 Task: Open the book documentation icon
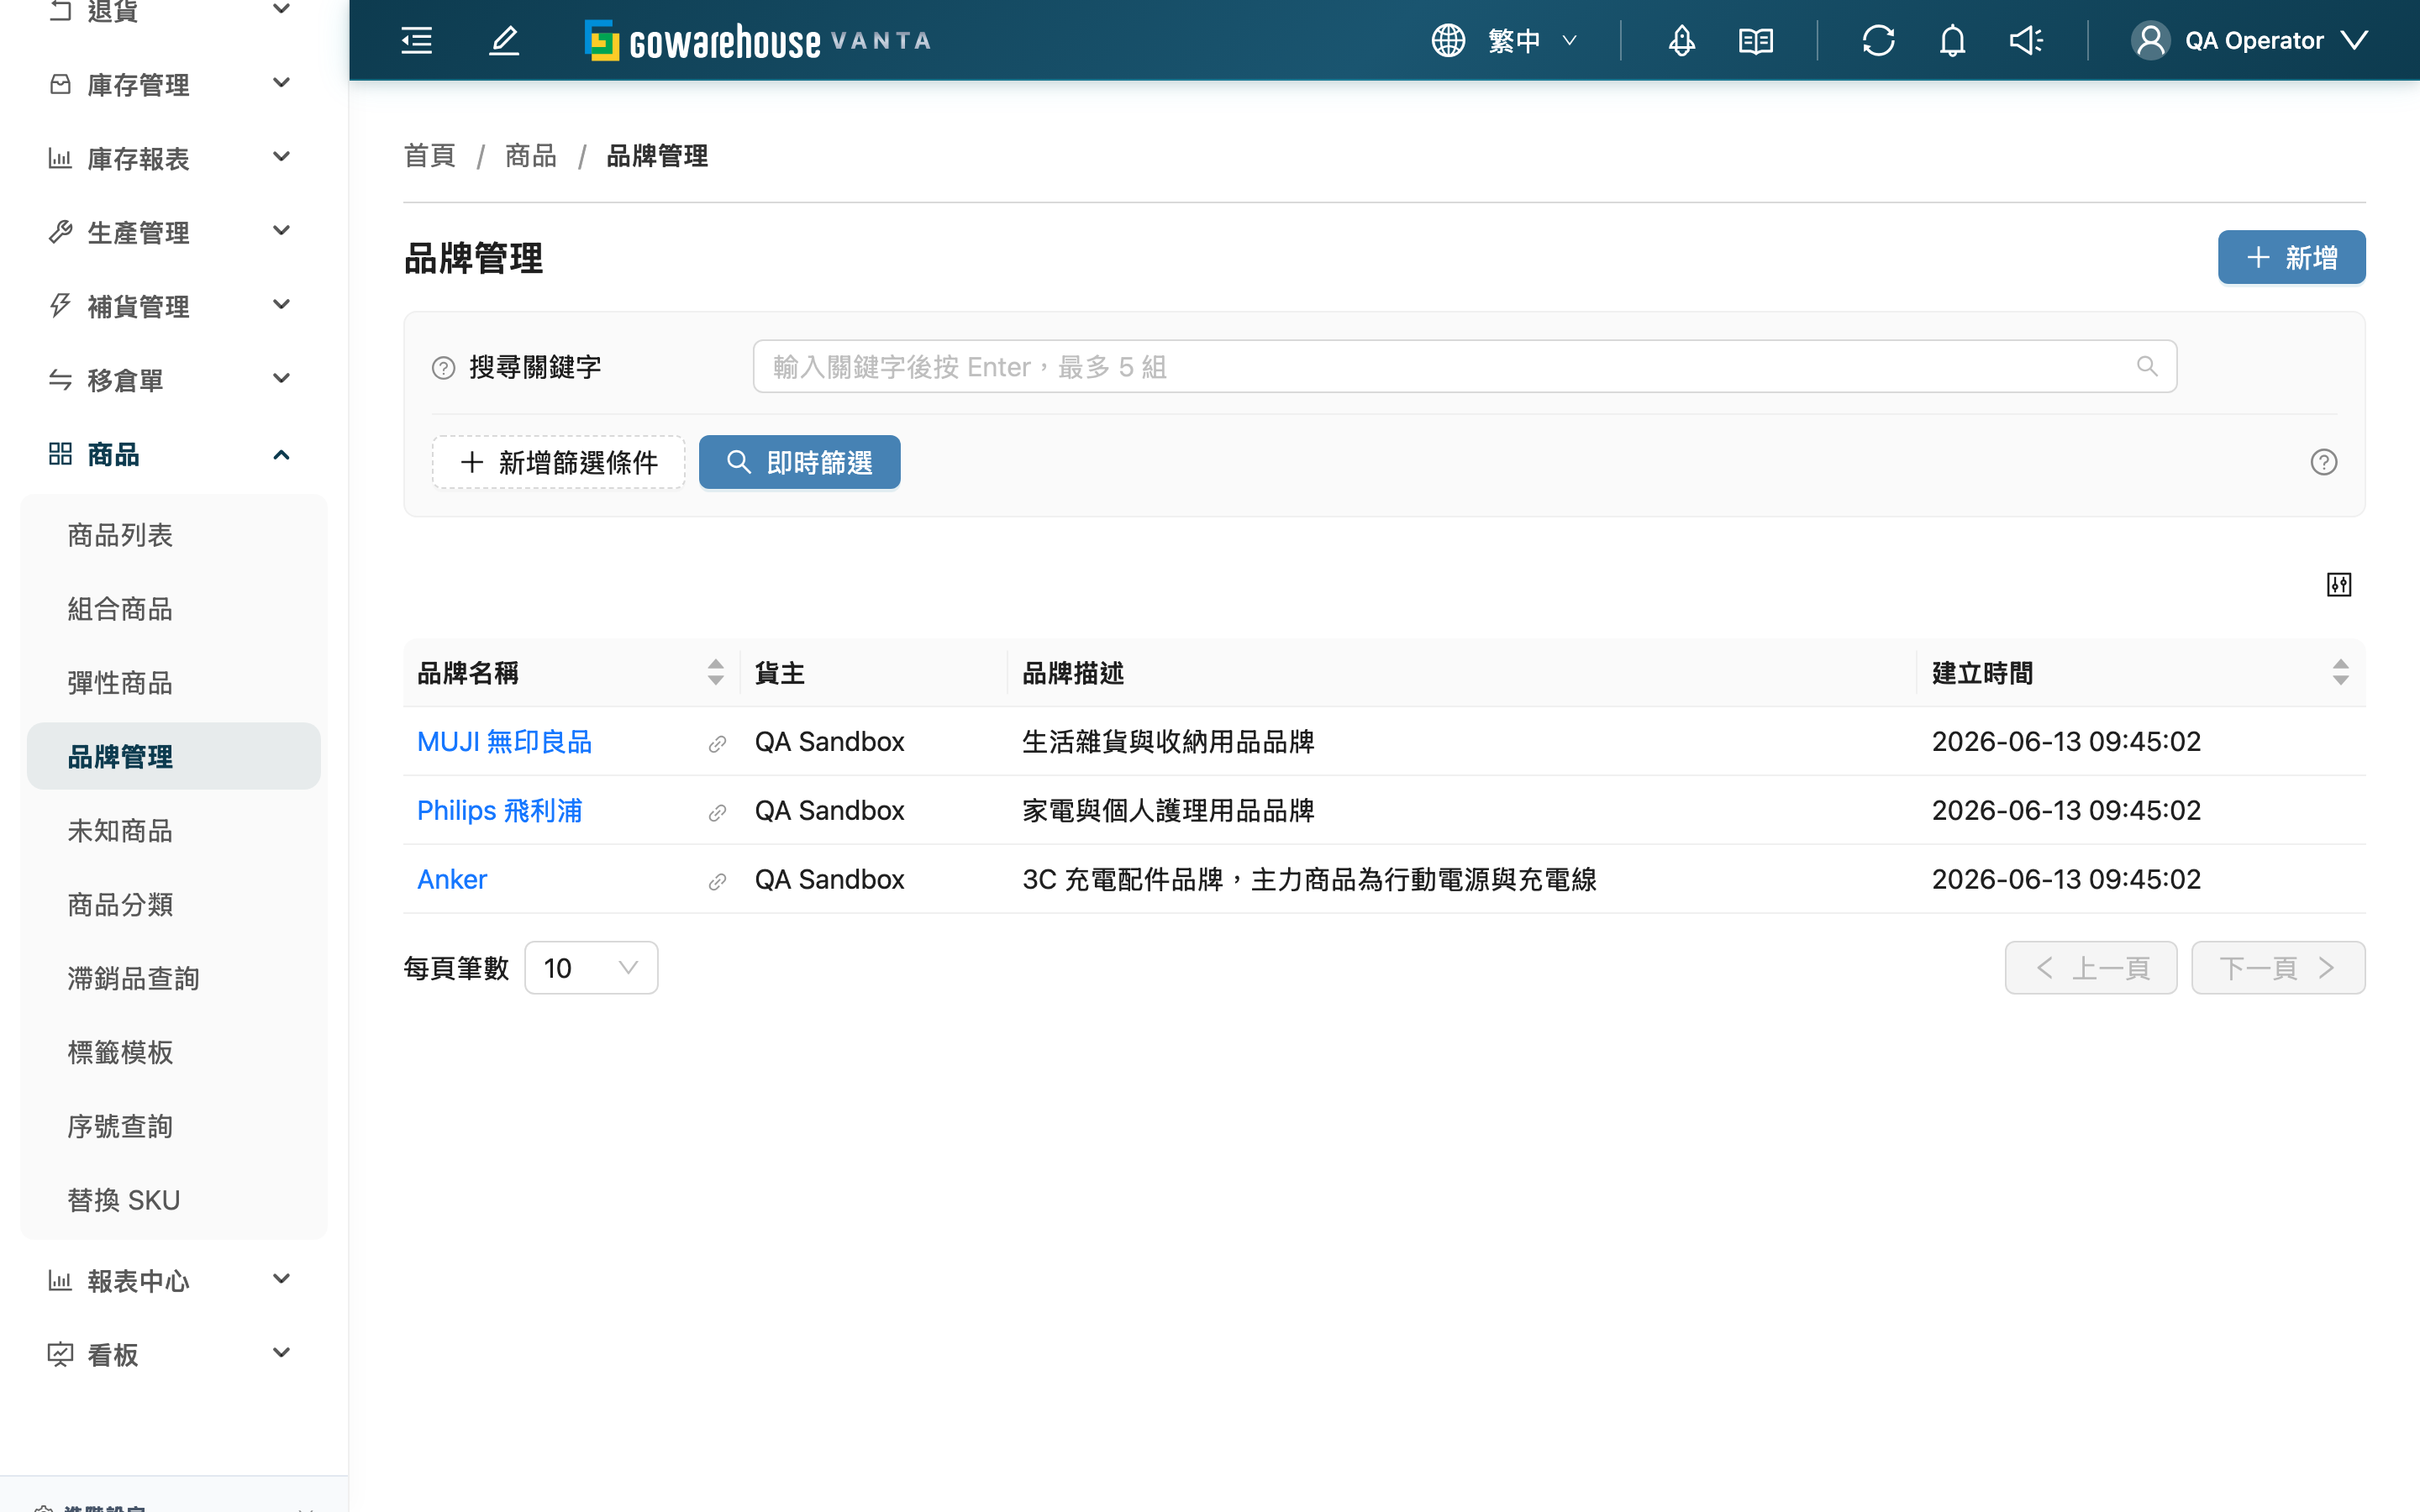[x=1756, y=41]
